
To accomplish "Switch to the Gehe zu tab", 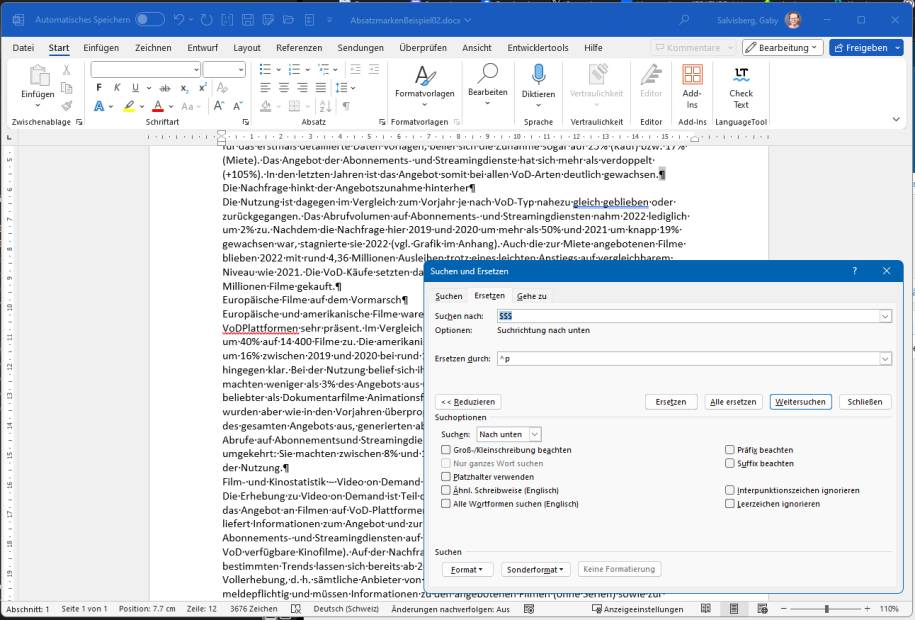I will (531, 296).
